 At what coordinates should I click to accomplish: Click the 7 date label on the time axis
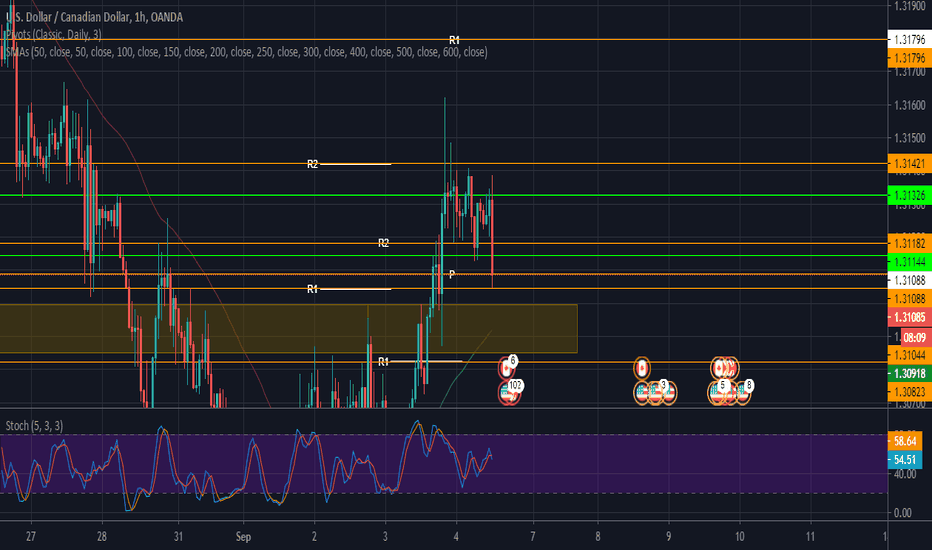(533, 537)
